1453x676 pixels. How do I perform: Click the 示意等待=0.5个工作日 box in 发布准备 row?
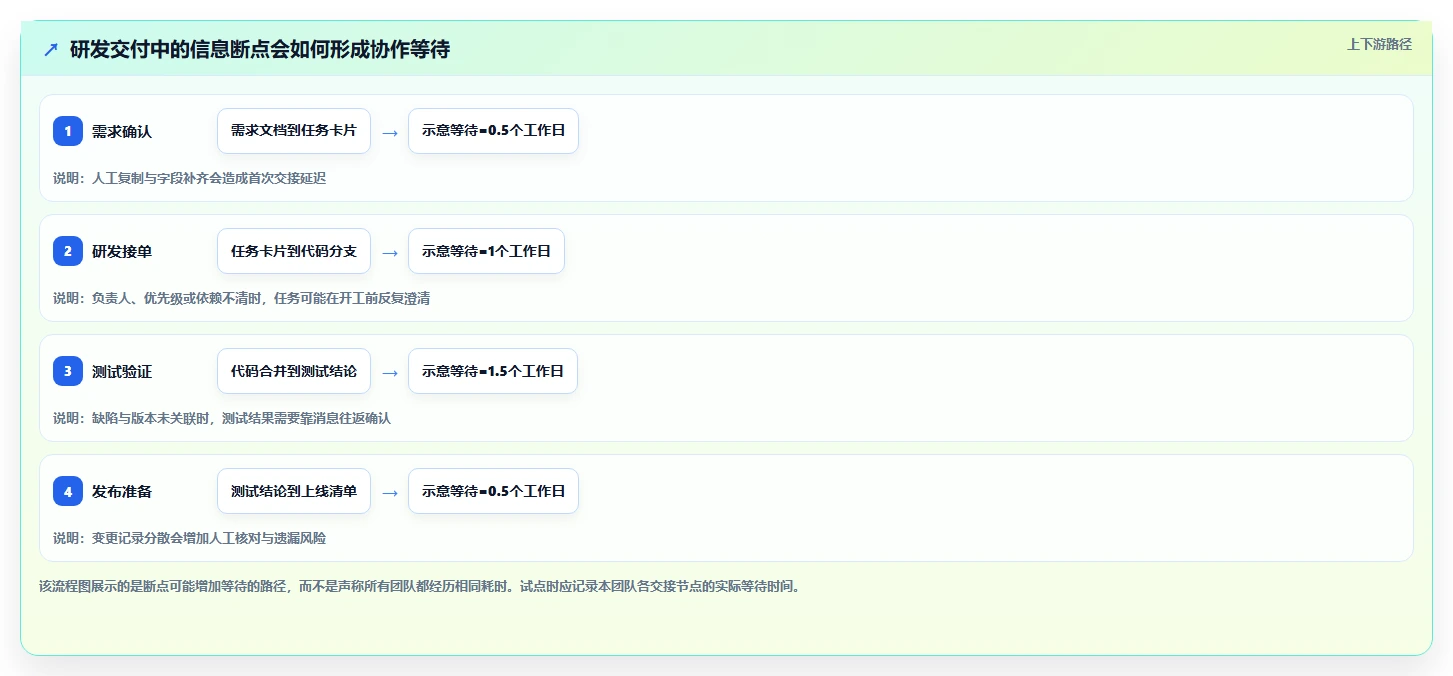coord(494,491)
